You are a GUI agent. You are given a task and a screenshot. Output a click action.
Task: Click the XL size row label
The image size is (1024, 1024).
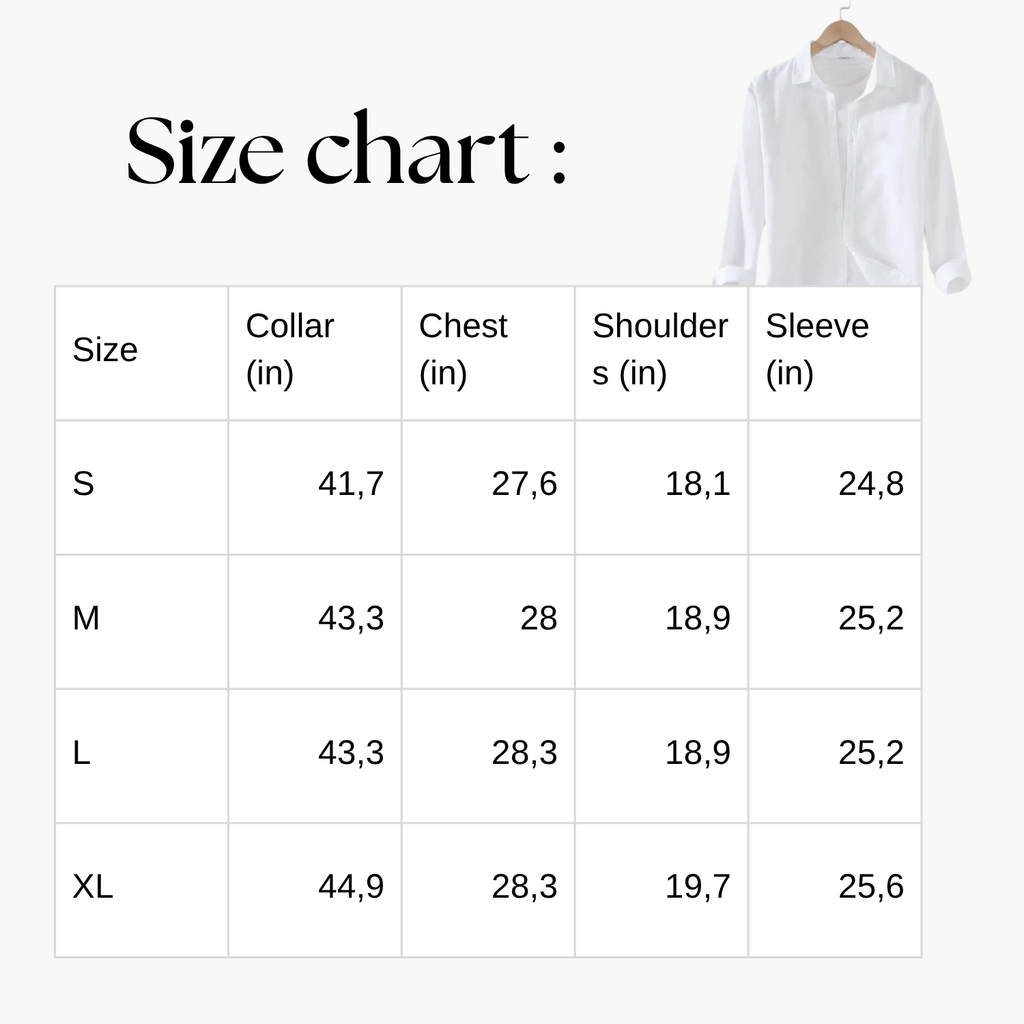[93, 887]
